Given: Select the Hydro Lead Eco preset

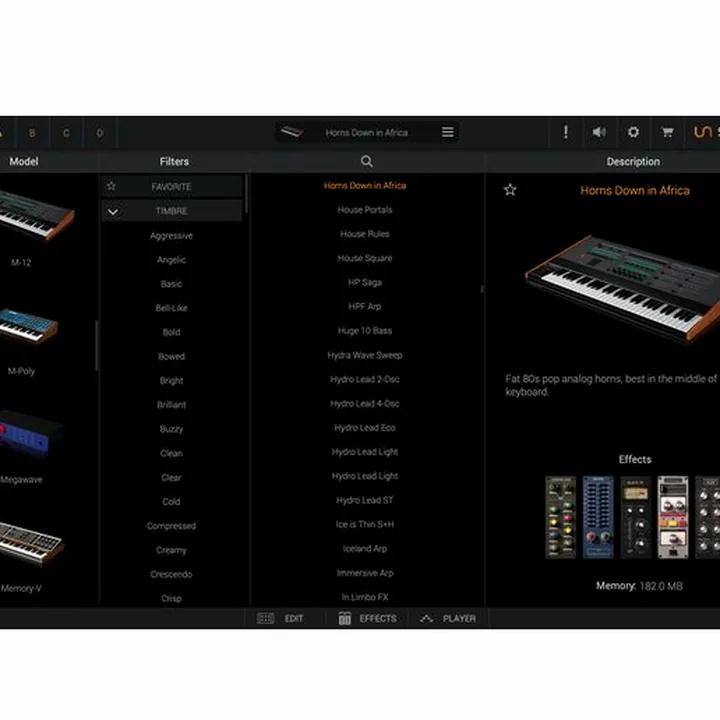Looking at the screenshot, I should coord(365,428).
